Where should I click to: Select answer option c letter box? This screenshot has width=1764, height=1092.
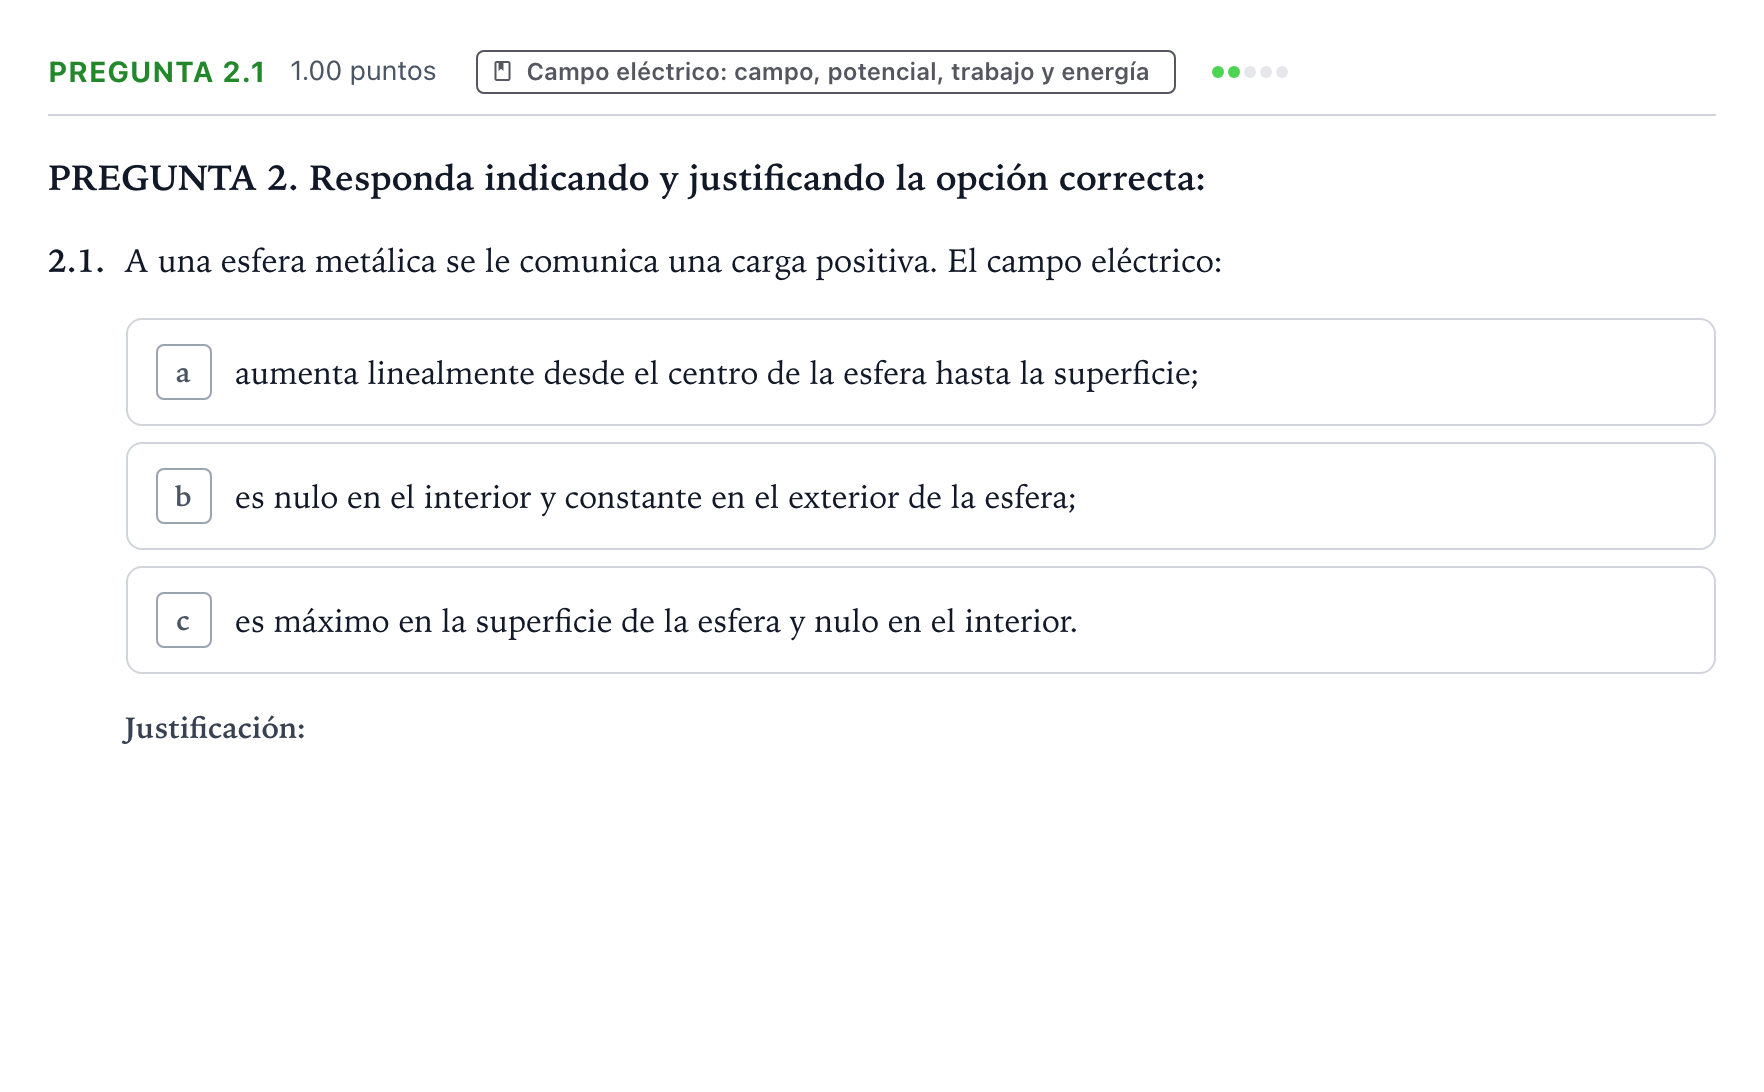tap(184, 620)
